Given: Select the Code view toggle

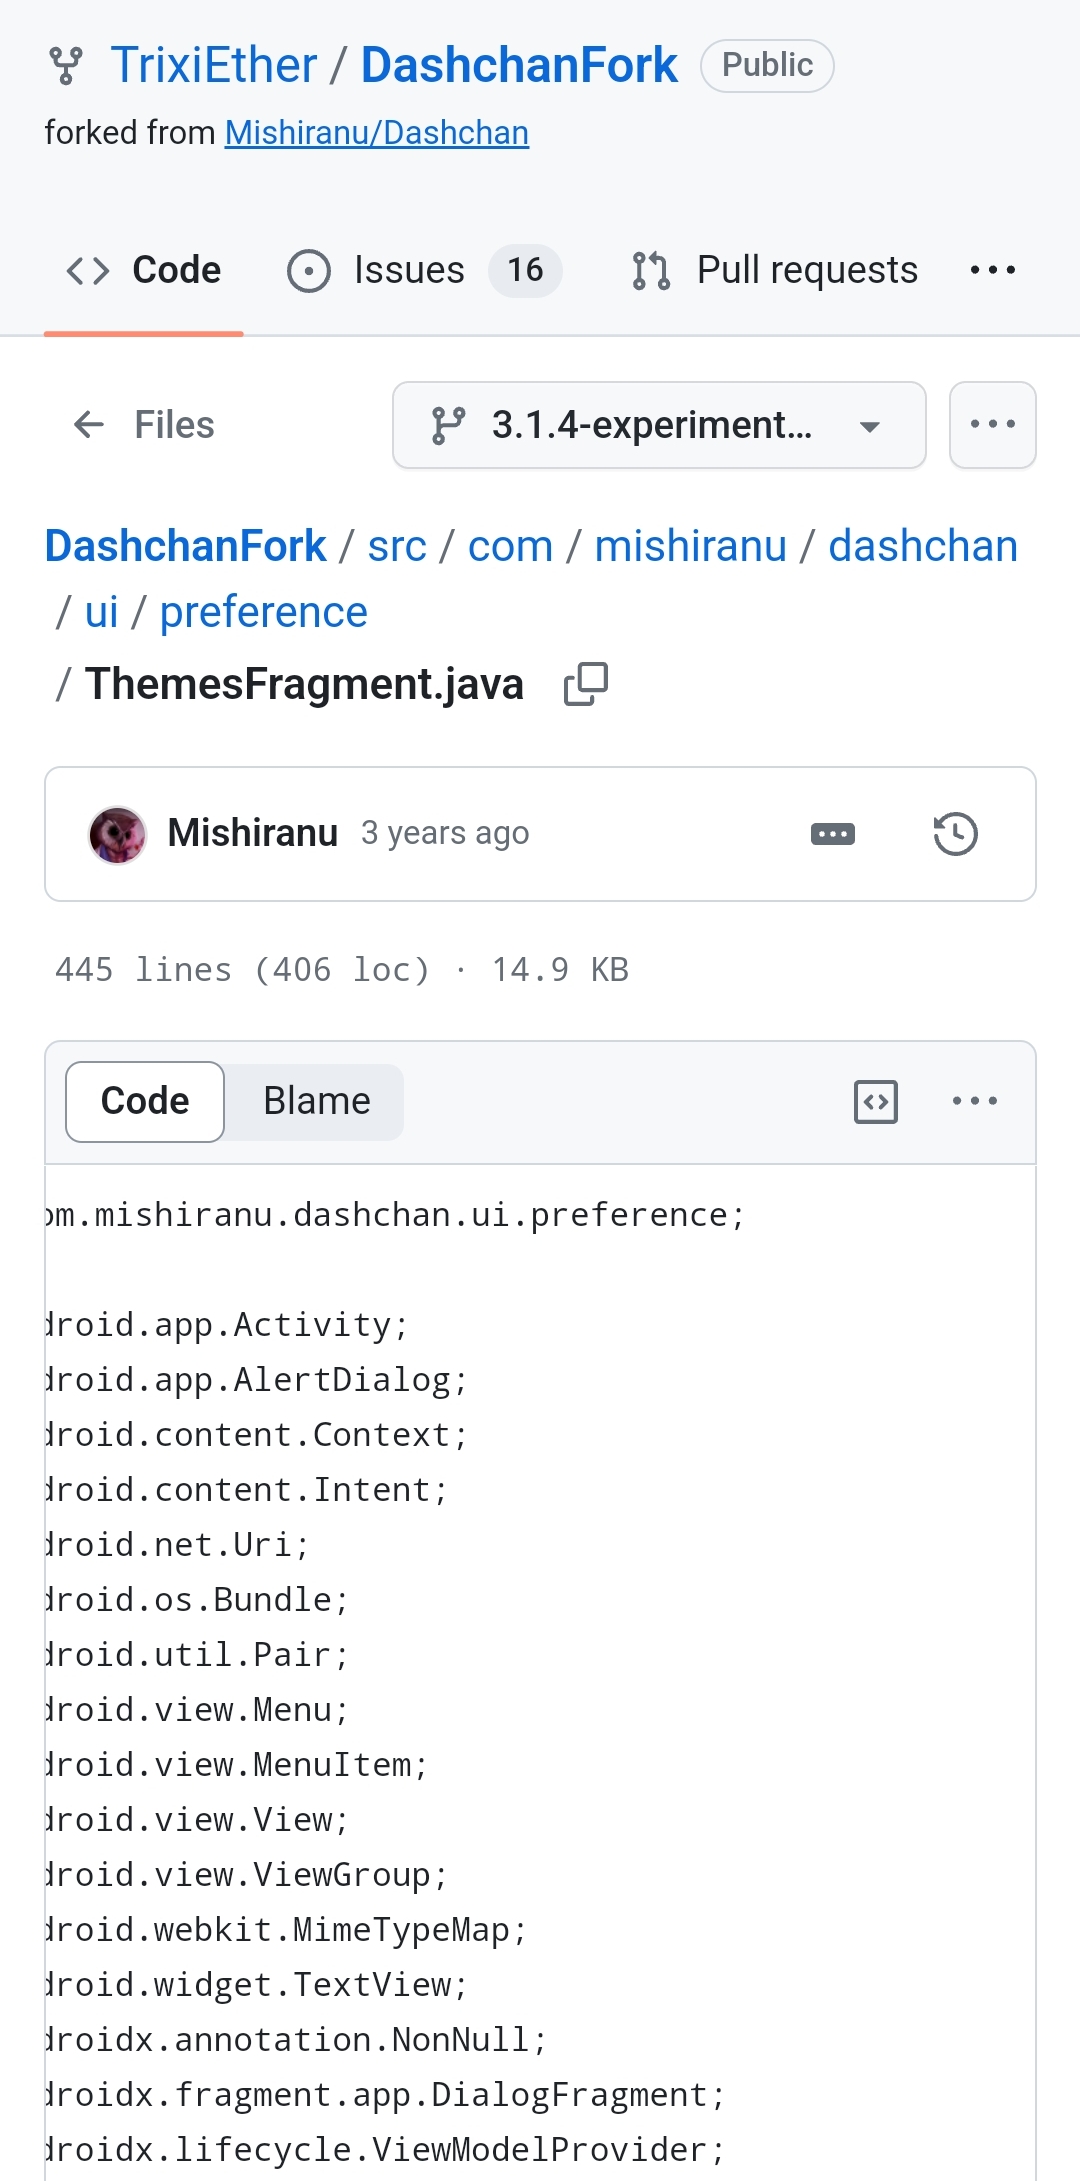Looking at the screenshot, I should coord(145,1102).
